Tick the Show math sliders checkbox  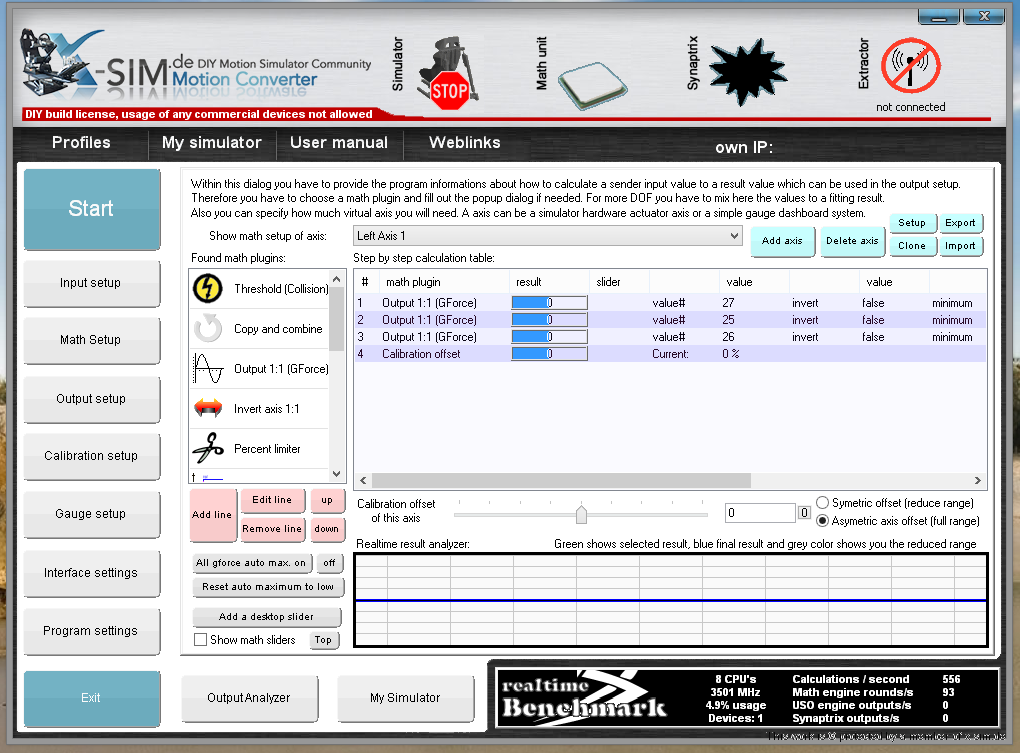click(x=200, y=640)
